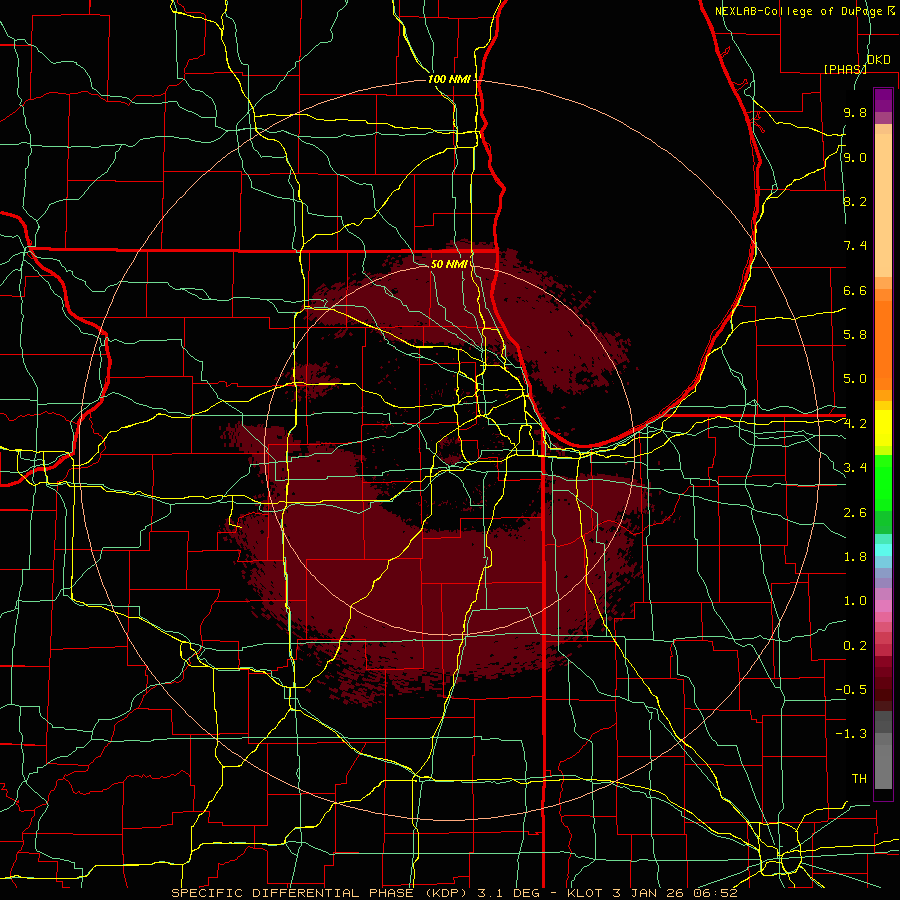Click the 6.6 scale value
Viewport: 900px width, 900px height.
[855, 291]
